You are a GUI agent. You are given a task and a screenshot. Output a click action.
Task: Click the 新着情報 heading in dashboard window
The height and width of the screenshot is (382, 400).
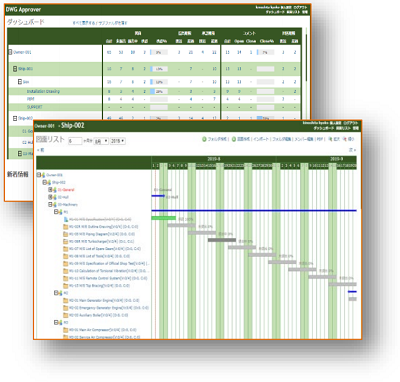tap(18, 174)
